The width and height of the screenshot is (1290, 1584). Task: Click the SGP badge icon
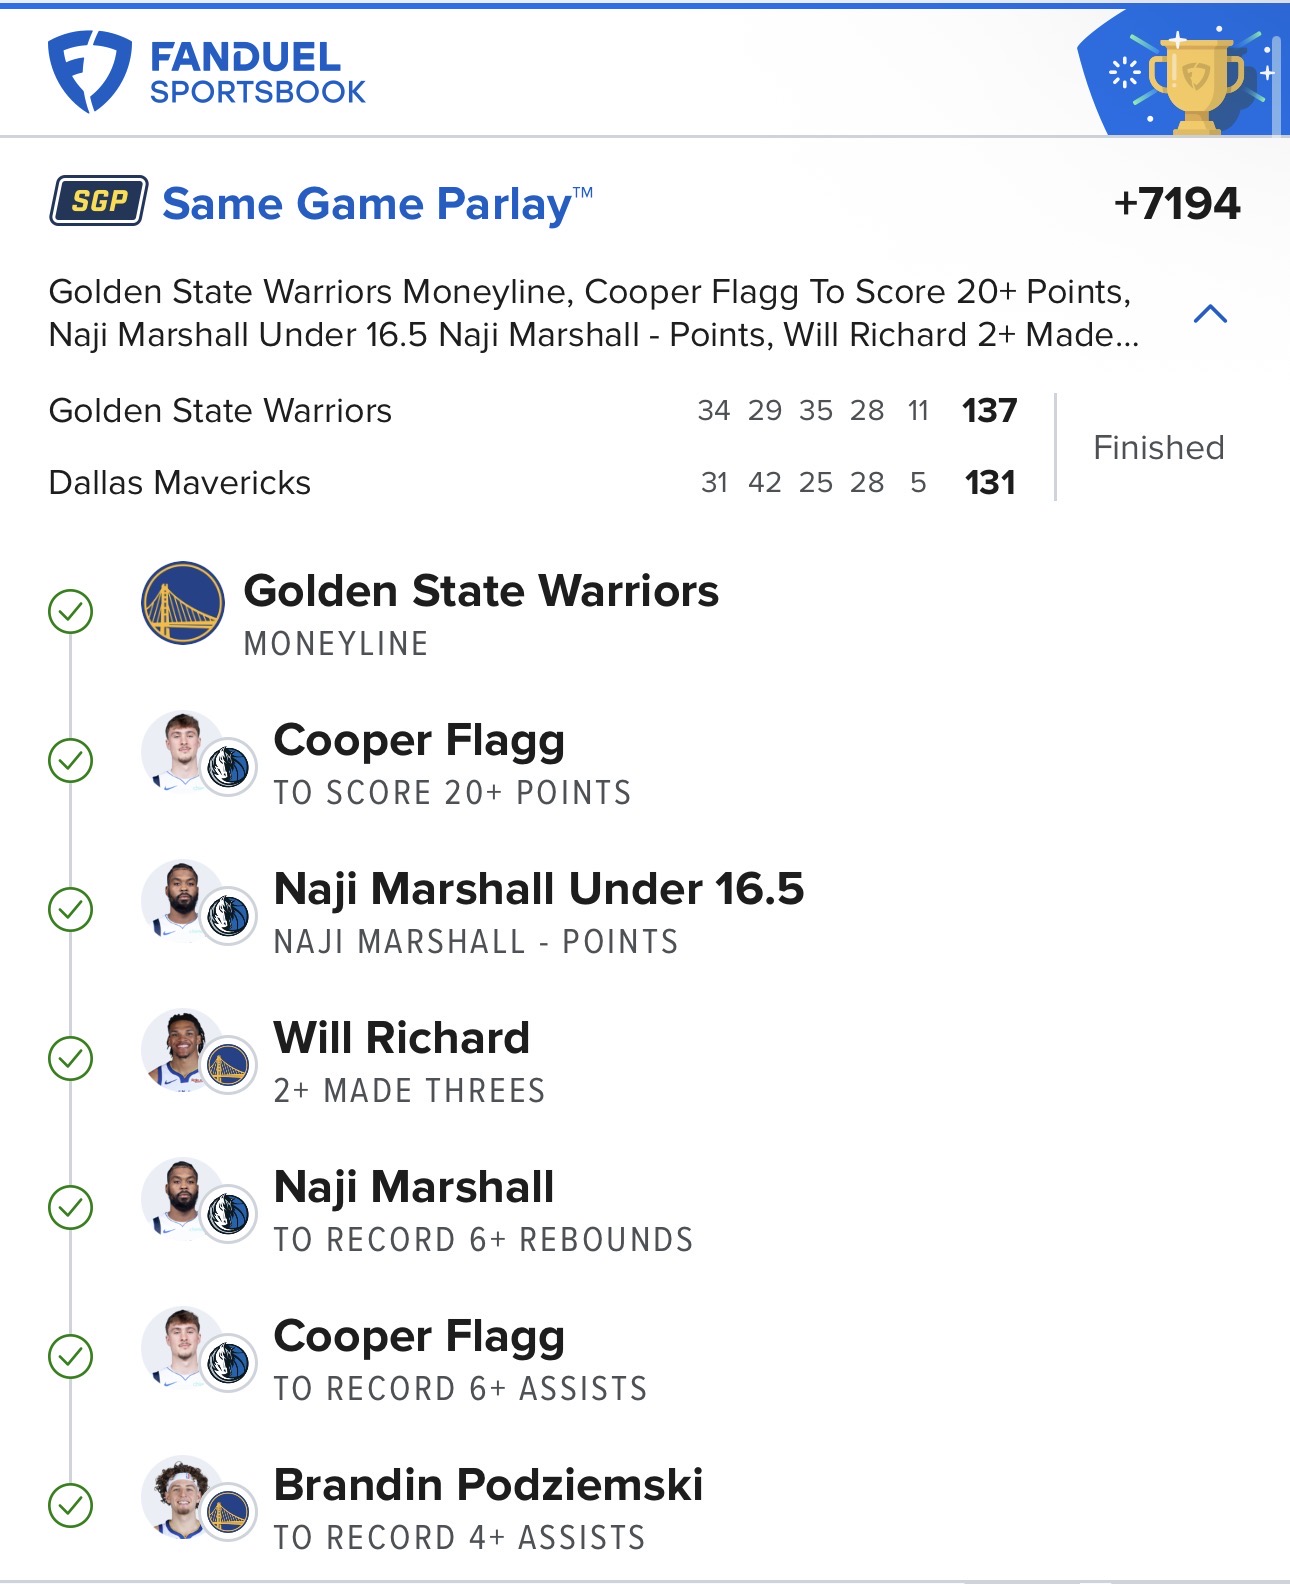[99, 201]
